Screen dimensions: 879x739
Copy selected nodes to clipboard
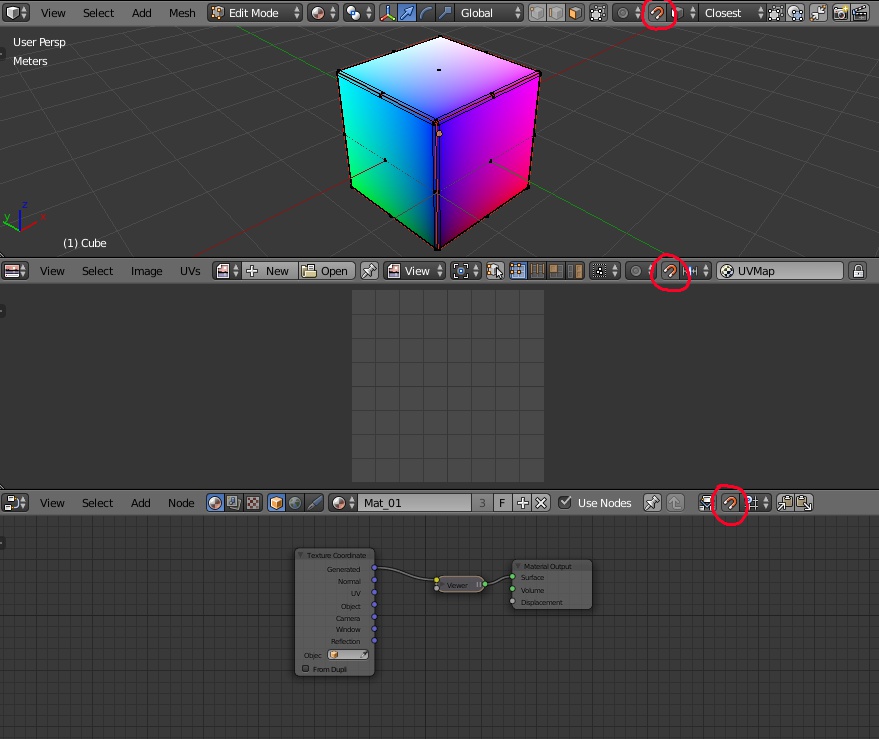pyautogui.click(x=785, y=503)
